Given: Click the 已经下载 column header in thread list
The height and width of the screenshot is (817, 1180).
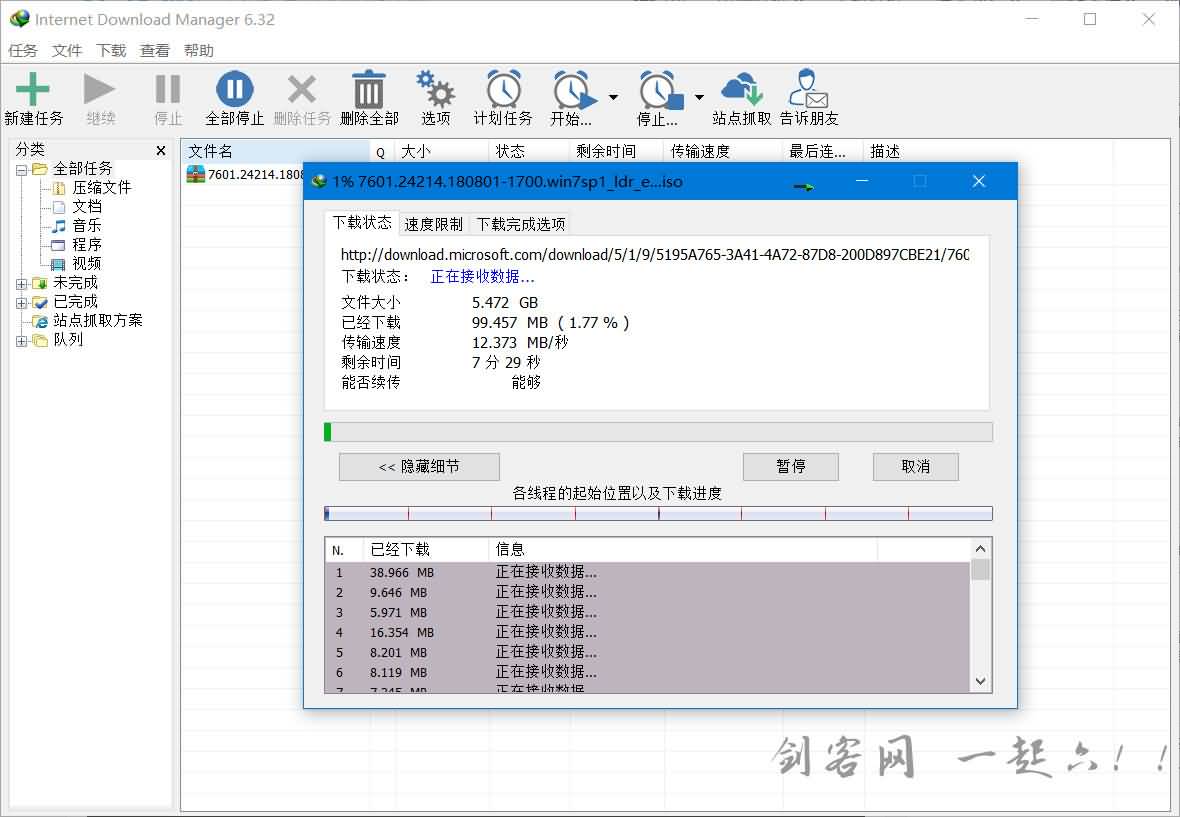Looking at the screenshot, I should (426, 550).
